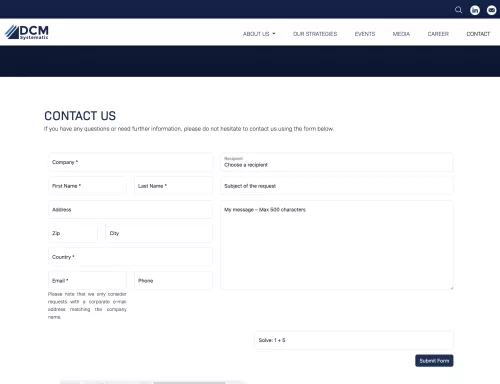The width and height of the screenshot is (500, 384).
Task: Click the corporate e-mail notice text
Action: [x=87, y=305]
